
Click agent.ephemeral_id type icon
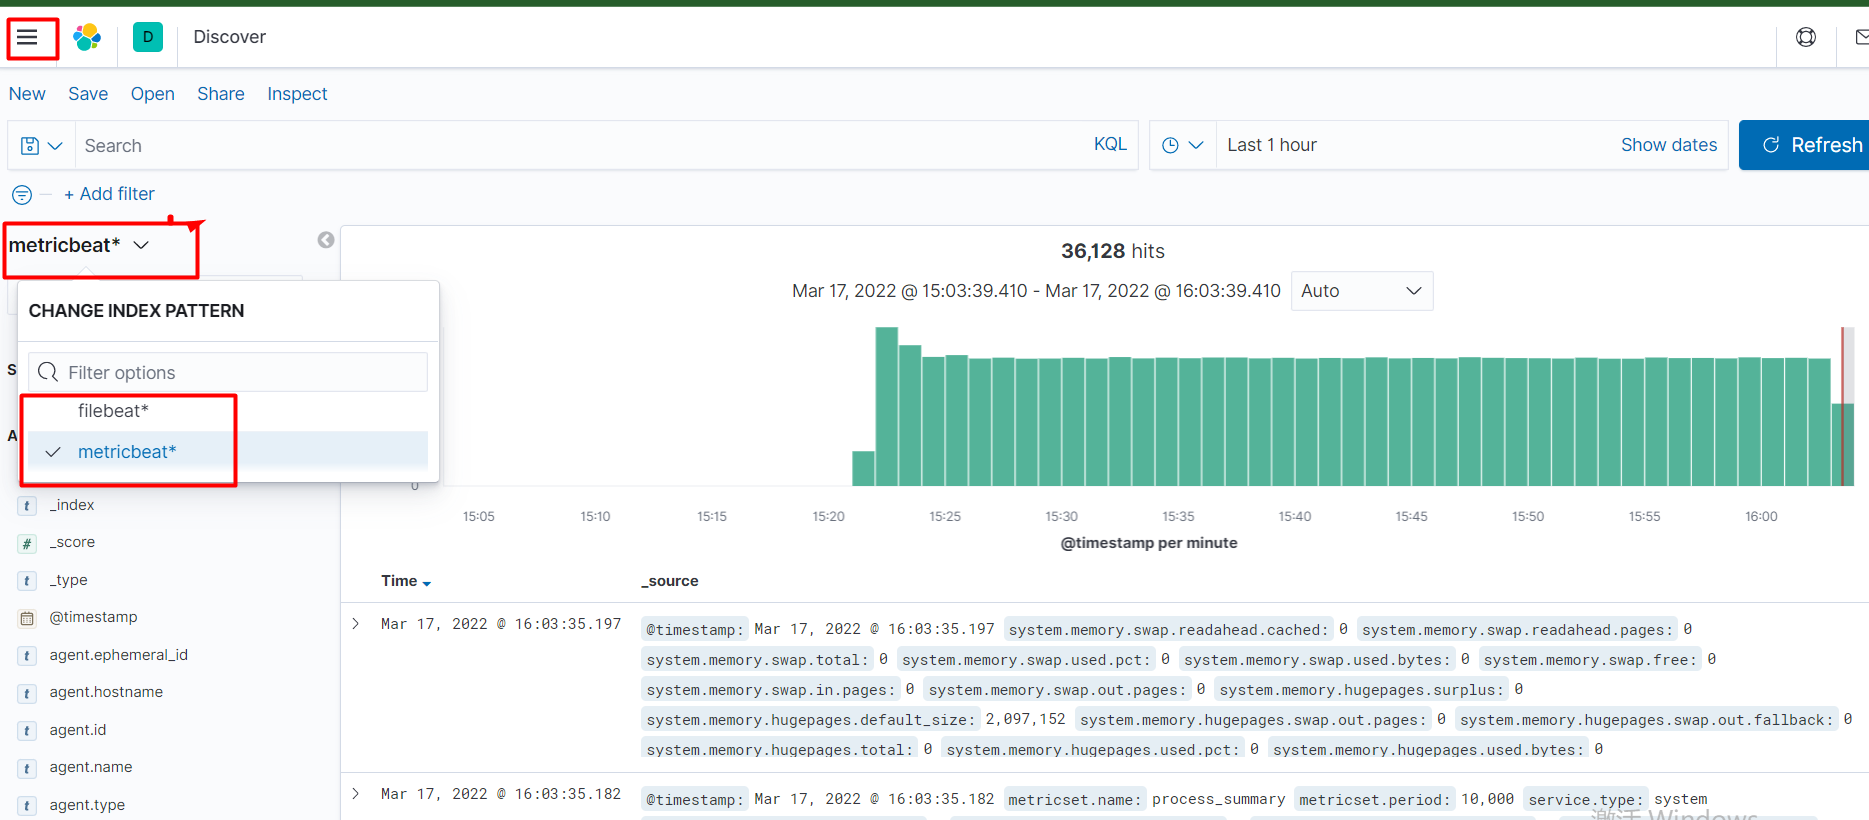click(x=27, y=656)
